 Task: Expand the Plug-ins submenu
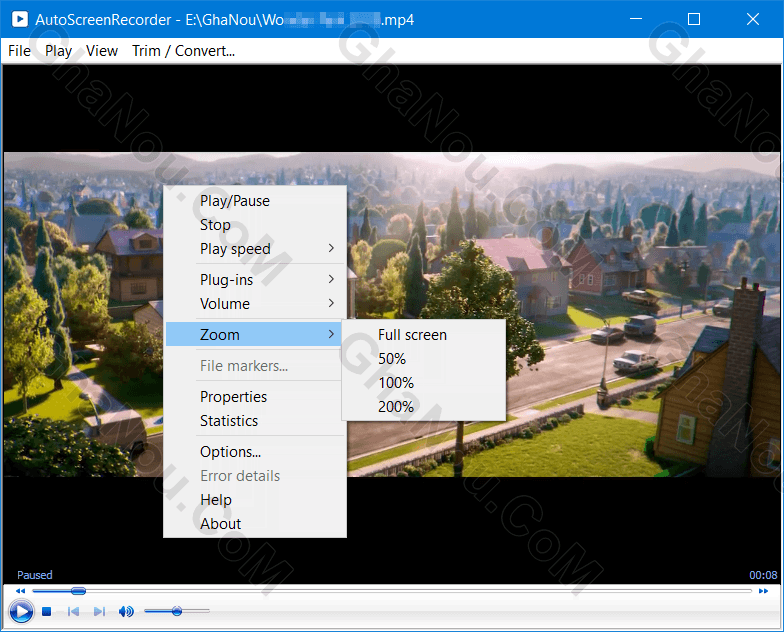(255, 280)
